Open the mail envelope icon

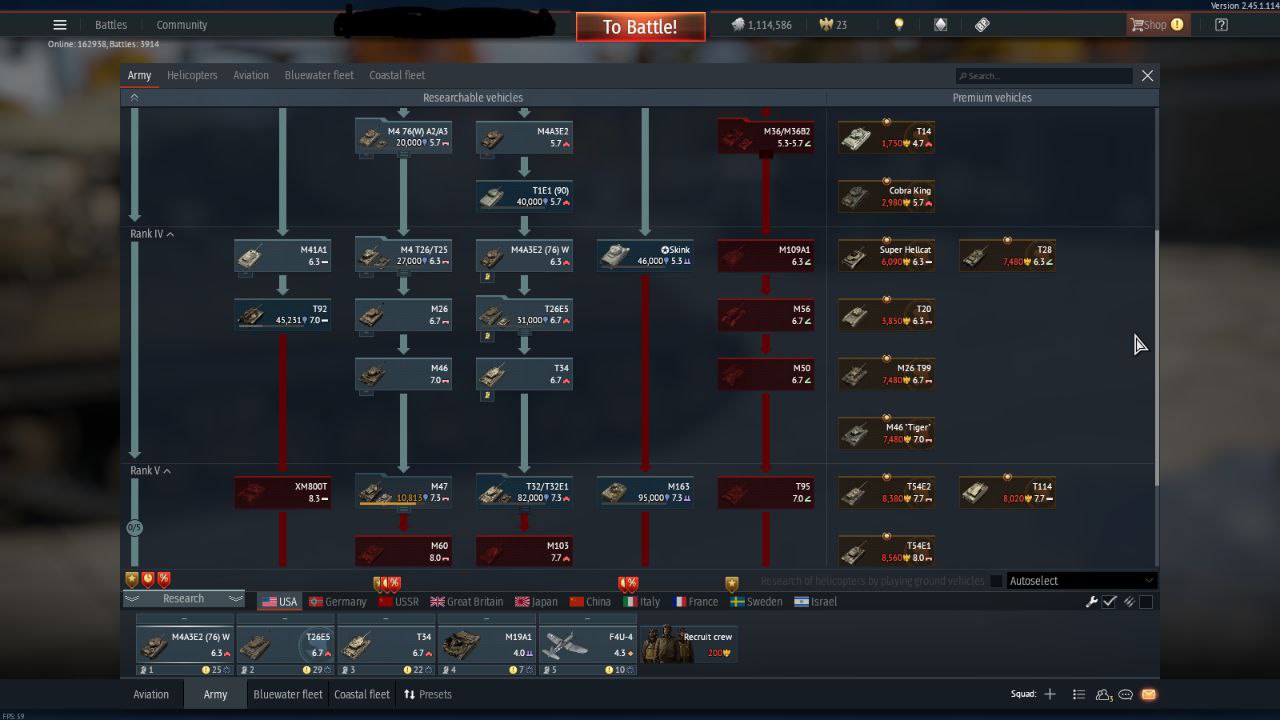point(1148,694)
